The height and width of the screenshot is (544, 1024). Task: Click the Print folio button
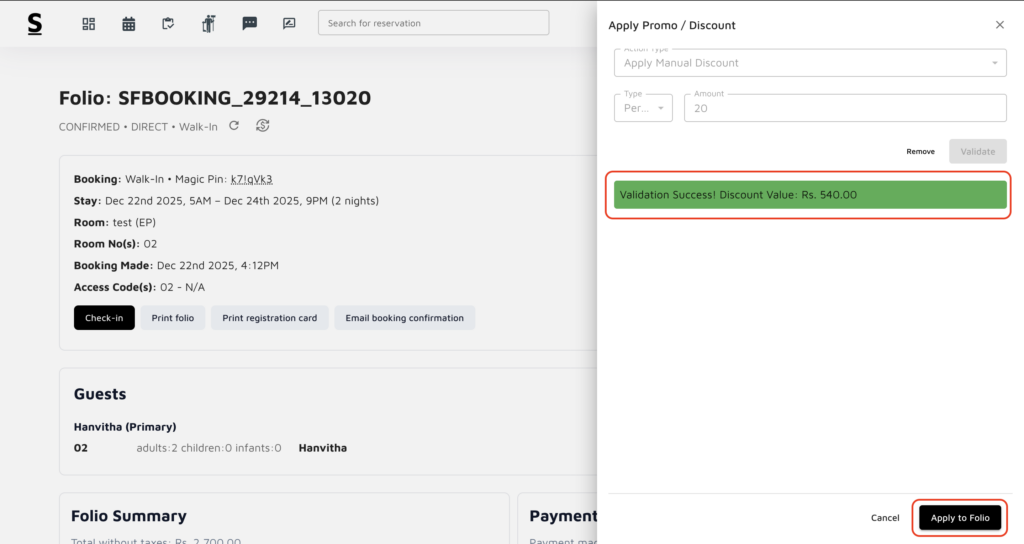pos(173,318)
